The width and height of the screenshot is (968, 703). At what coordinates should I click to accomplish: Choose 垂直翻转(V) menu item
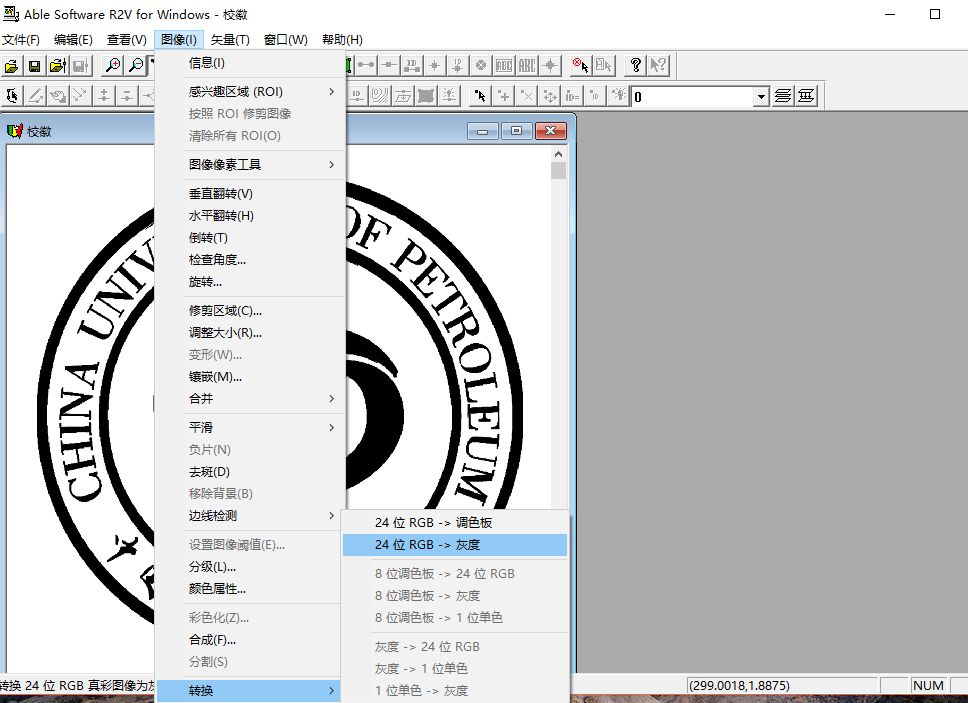pos(250,194)
